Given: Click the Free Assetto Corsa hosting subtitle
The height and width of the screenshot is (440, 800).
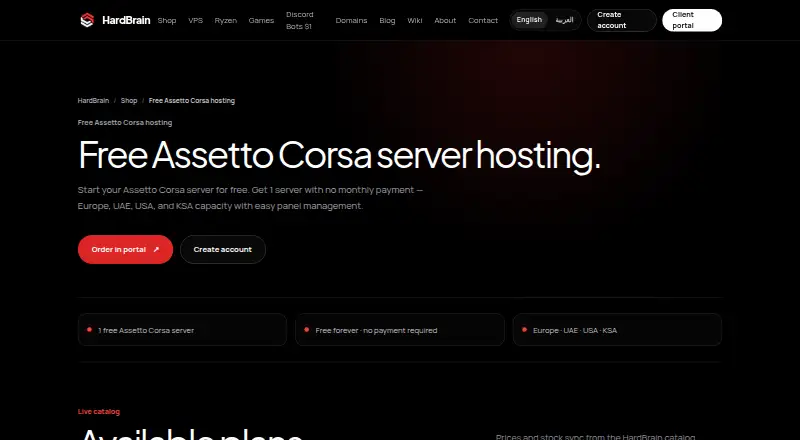Looking at the screenshot, I should point(125,123).
